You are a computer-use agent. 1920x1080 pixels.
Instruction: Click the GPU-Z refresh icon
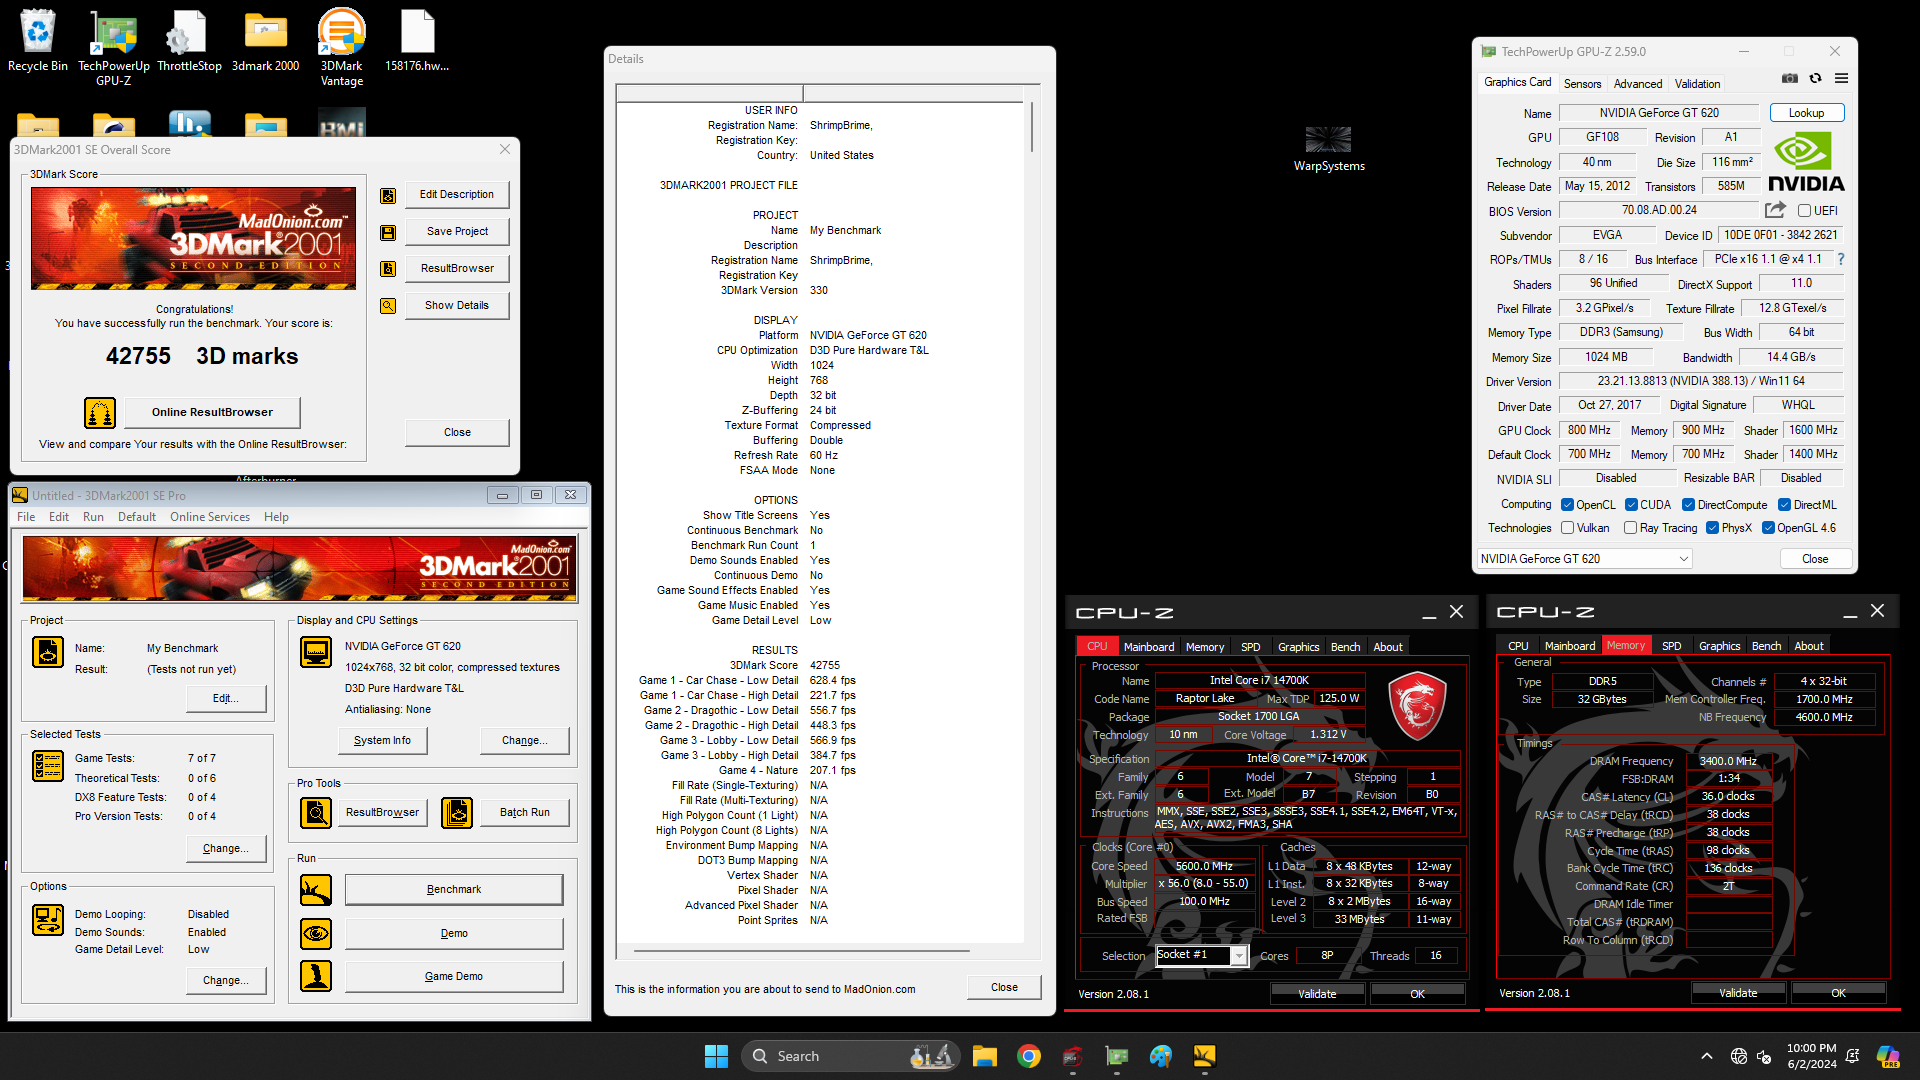tap(1816, 79)
